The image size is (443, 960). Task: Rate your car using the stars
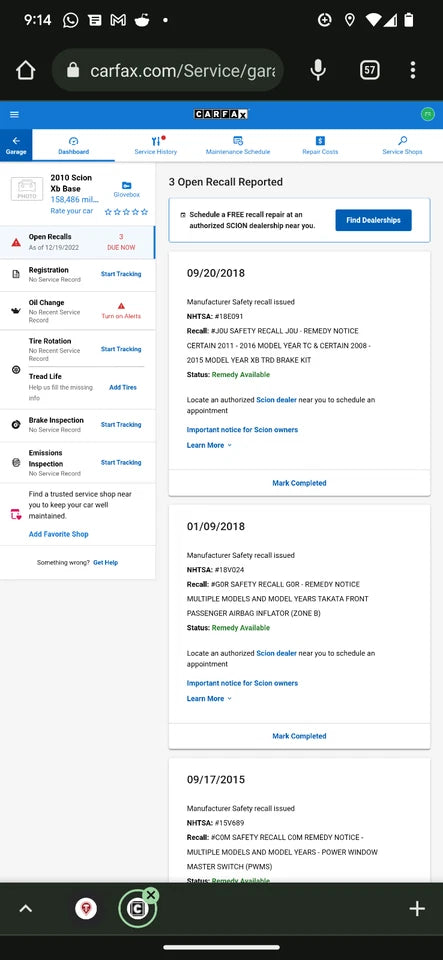click(126, 212)
